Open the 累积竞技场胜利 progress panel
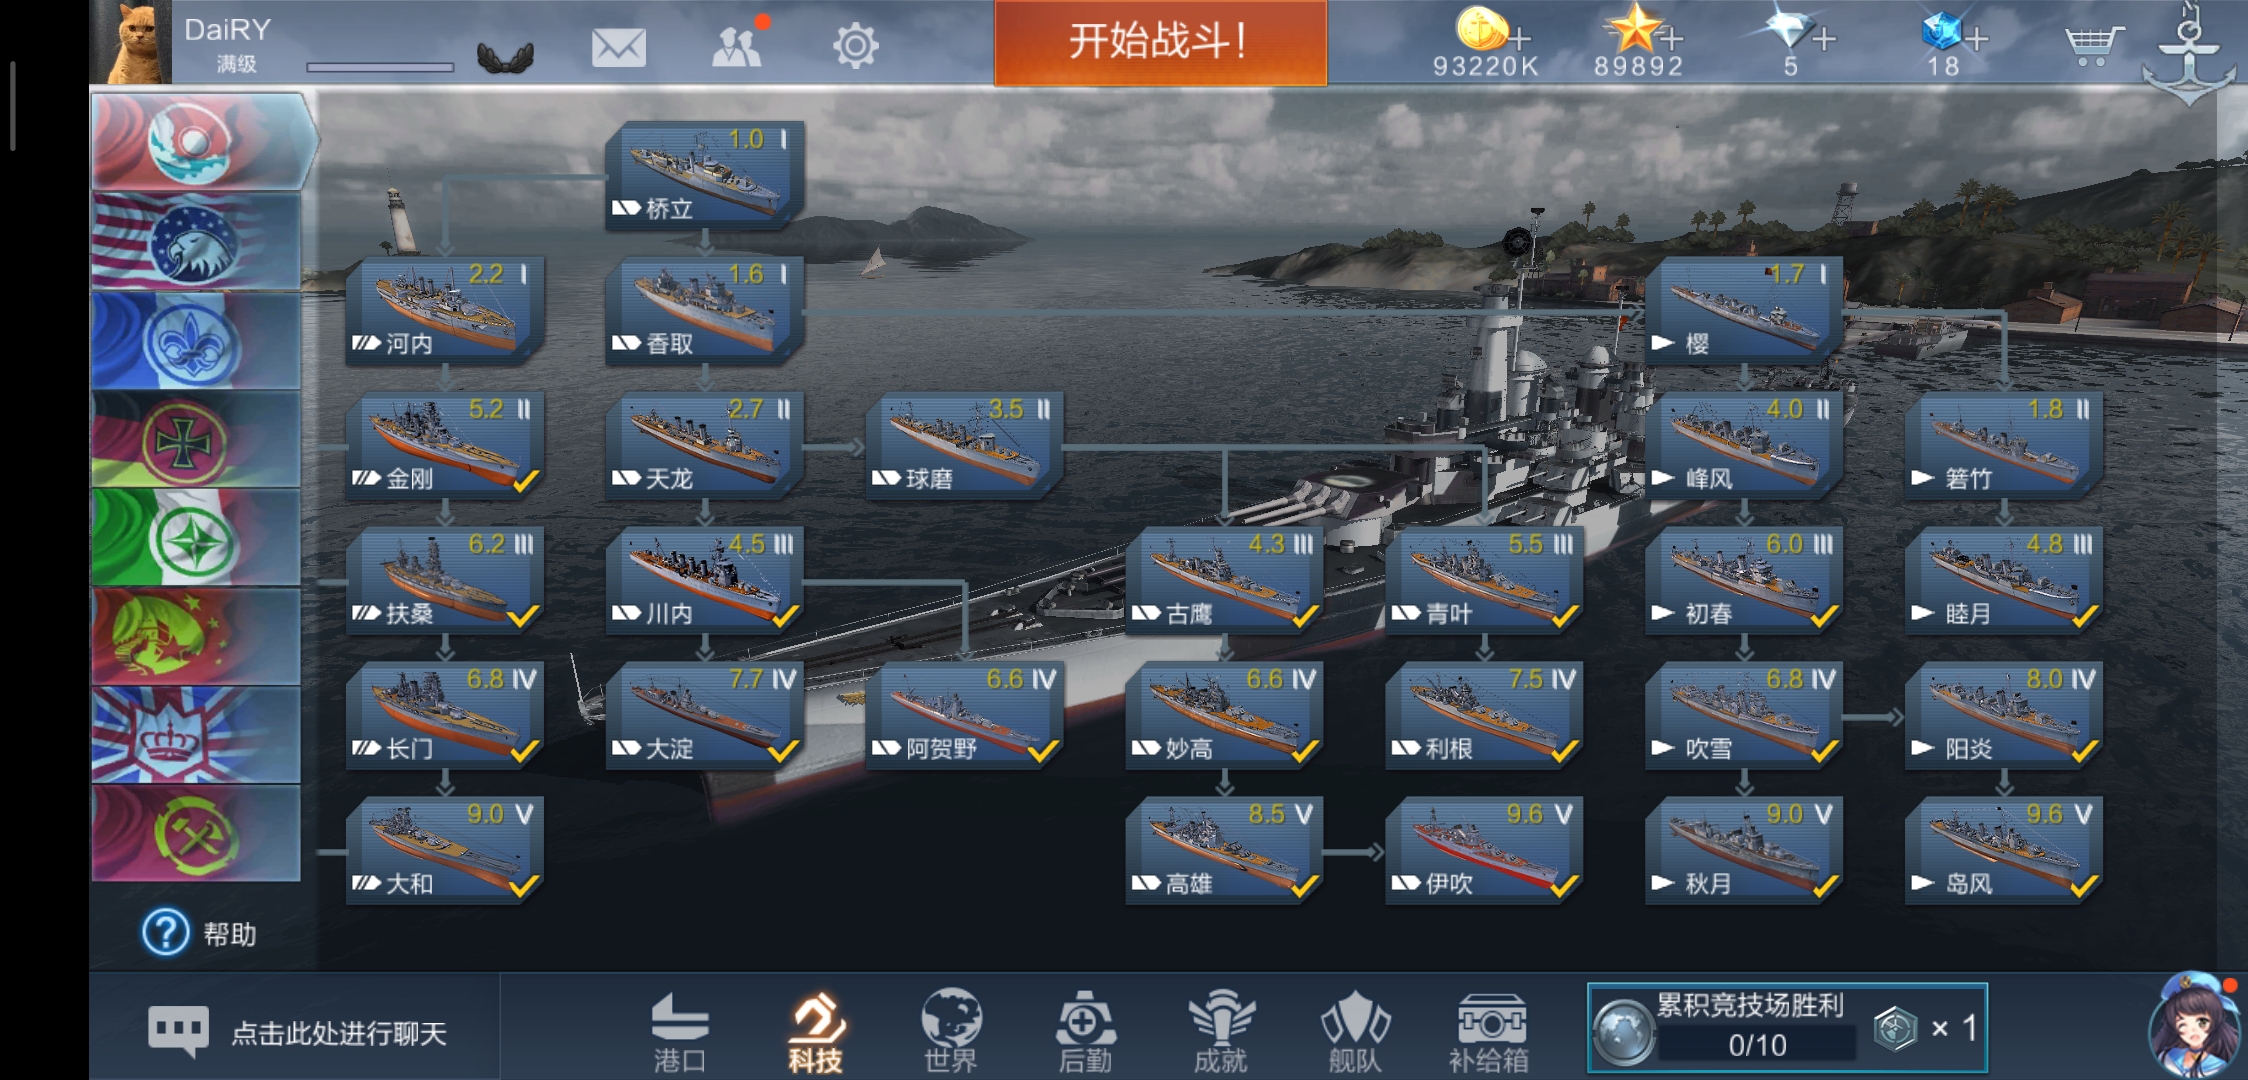This screenshot has width=2248, height=1080. 1787,1028
